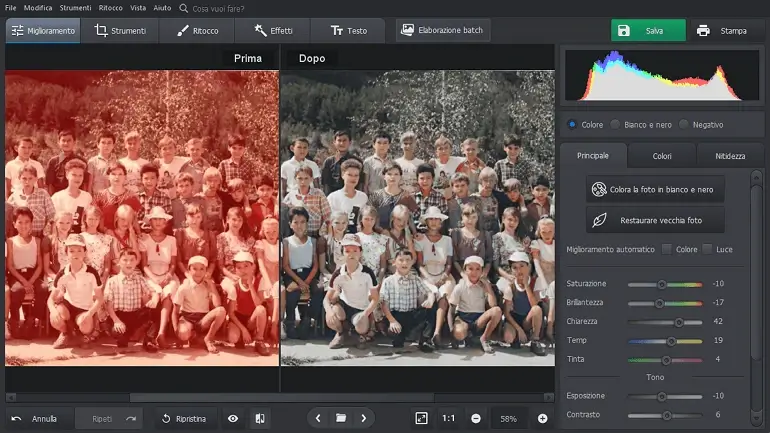
Task: Go to the next photo arrow
Action: tap(363, 418)
